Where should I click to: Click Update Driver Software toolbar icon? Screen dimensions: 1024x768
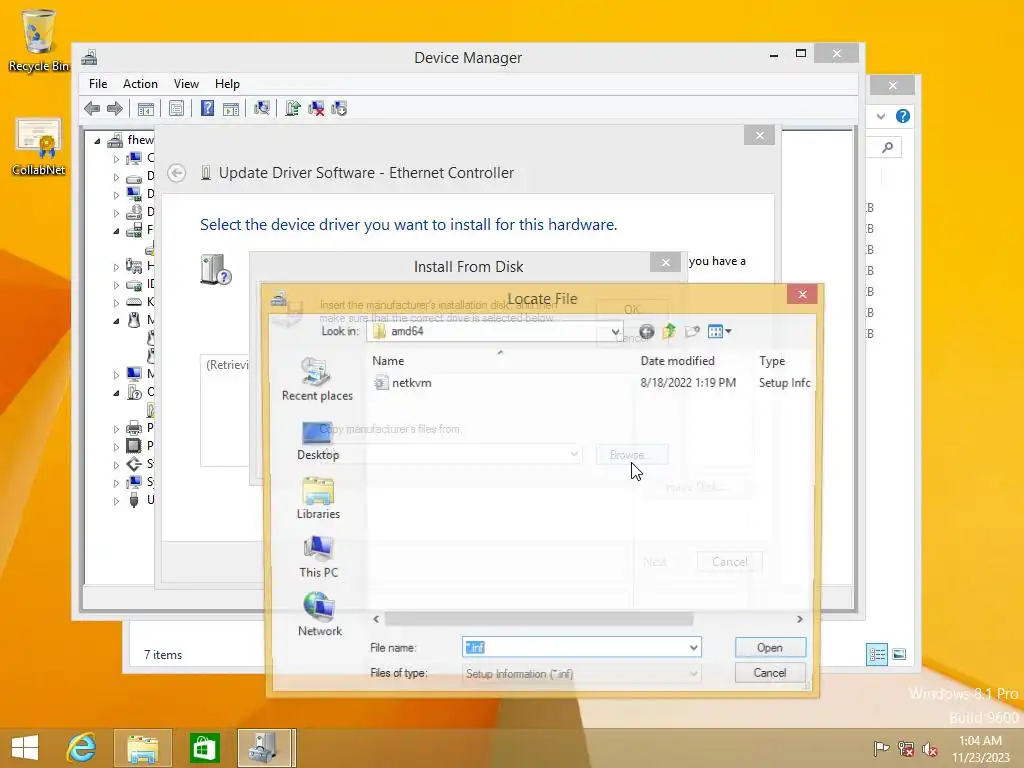[293, 108]
